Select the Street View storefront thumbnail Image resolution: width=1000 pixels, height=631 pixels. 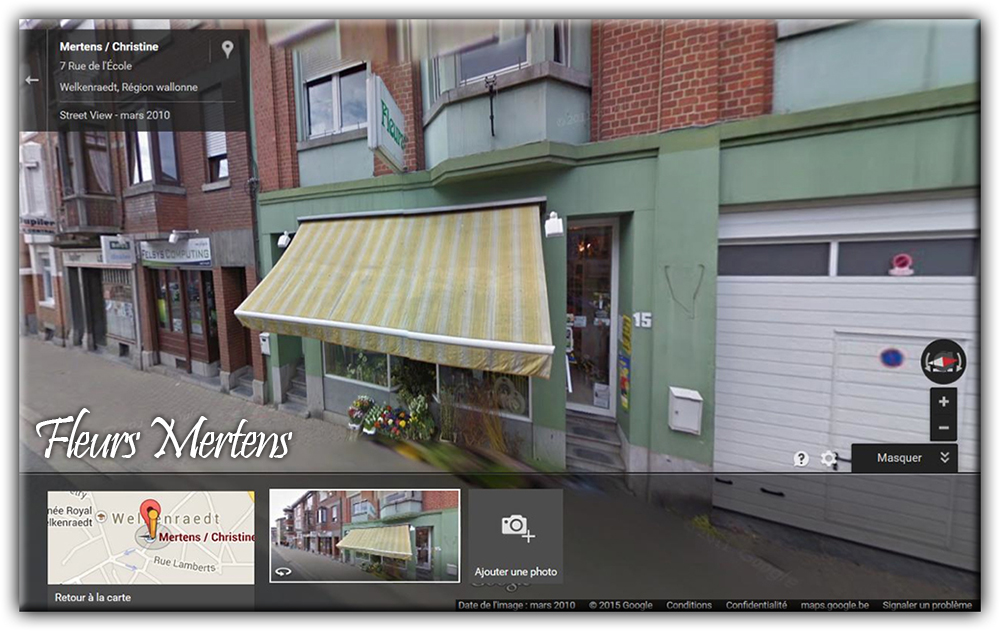(x=364, y=536)
